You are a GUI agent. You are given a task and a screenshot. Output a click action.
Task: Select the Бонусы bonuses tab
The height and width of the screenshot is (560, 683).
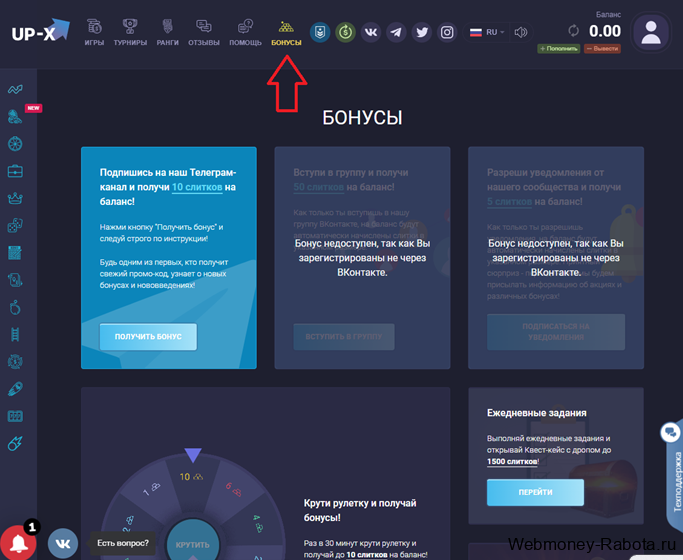[x=286, y=33]
